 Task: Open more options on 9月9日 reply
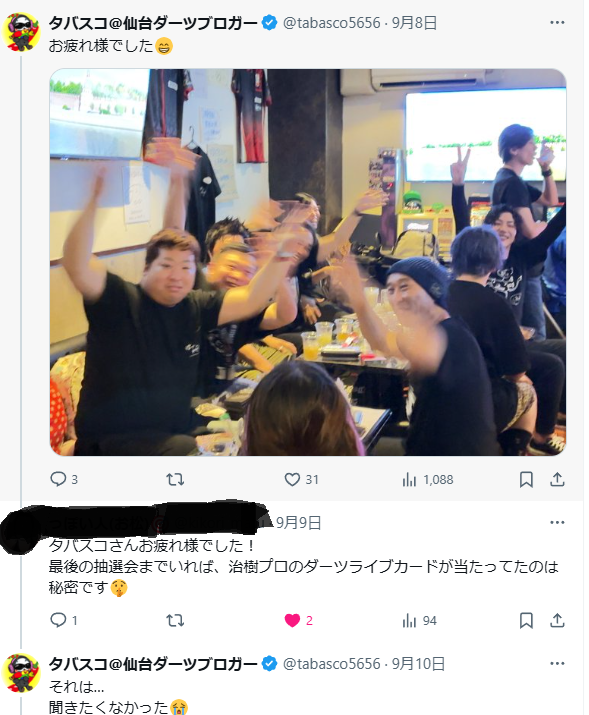[x=557, y=523]
